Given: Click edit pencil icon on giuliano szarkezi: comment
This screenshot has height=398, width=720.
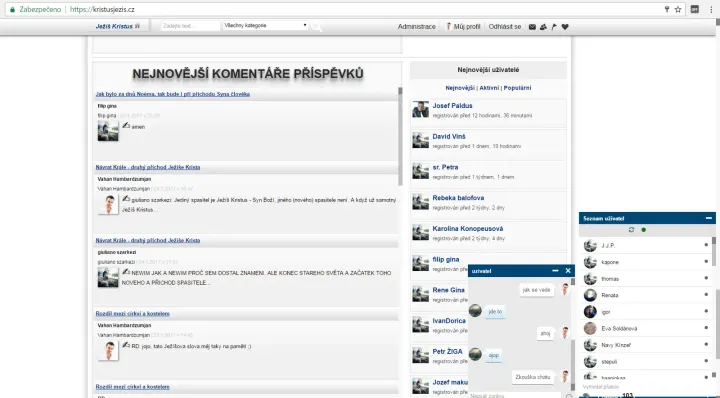Looking at the screenshot, I should 126,199.
